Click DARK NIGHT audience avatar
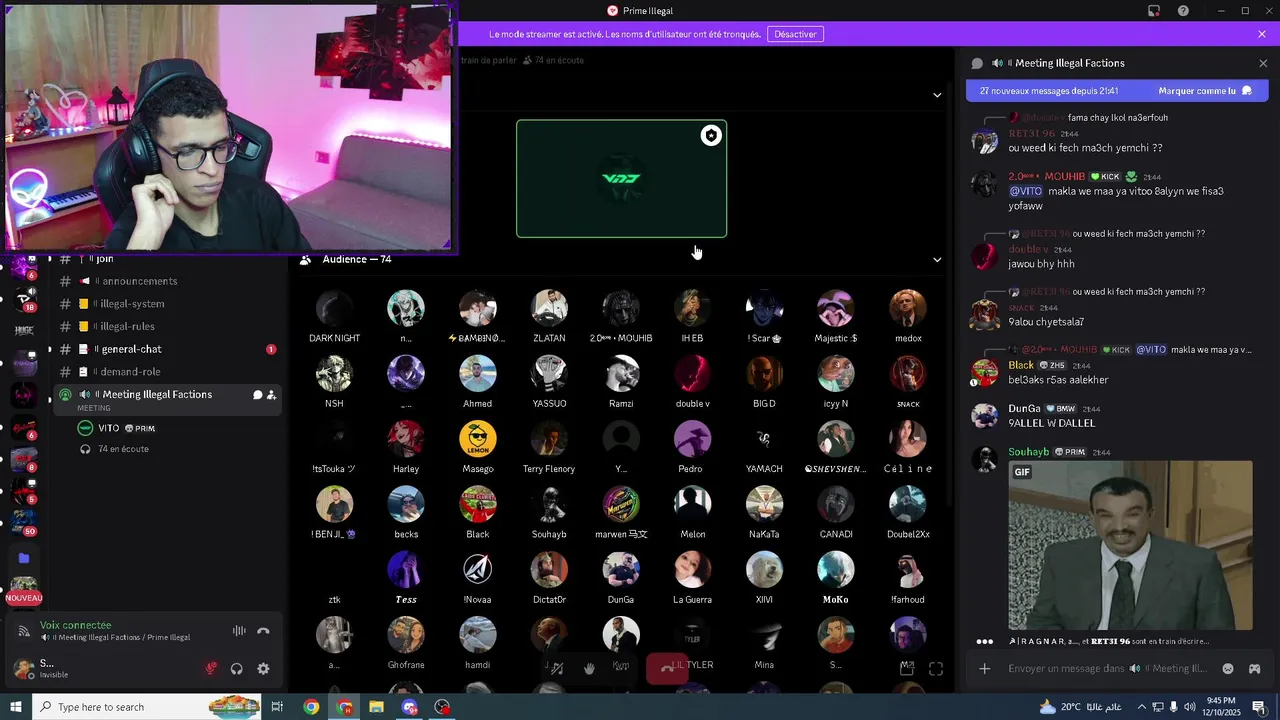Image resolution: width=1280 pixels, height=720 pixels. tap(334, 309)
